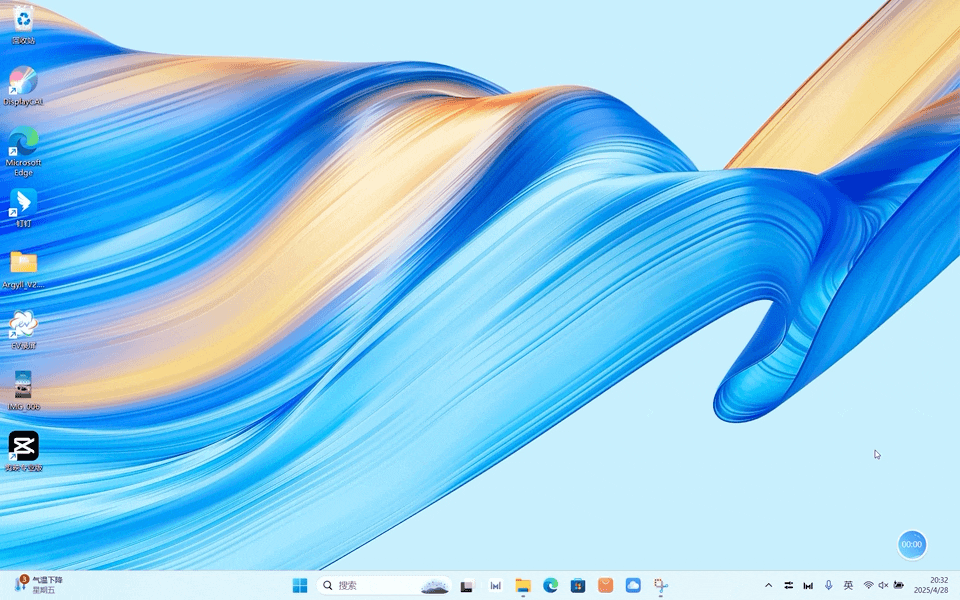The image size is (960, 600).
Task: Open Snipping Tool in the taskbar
Action: (x=660, y=585)
